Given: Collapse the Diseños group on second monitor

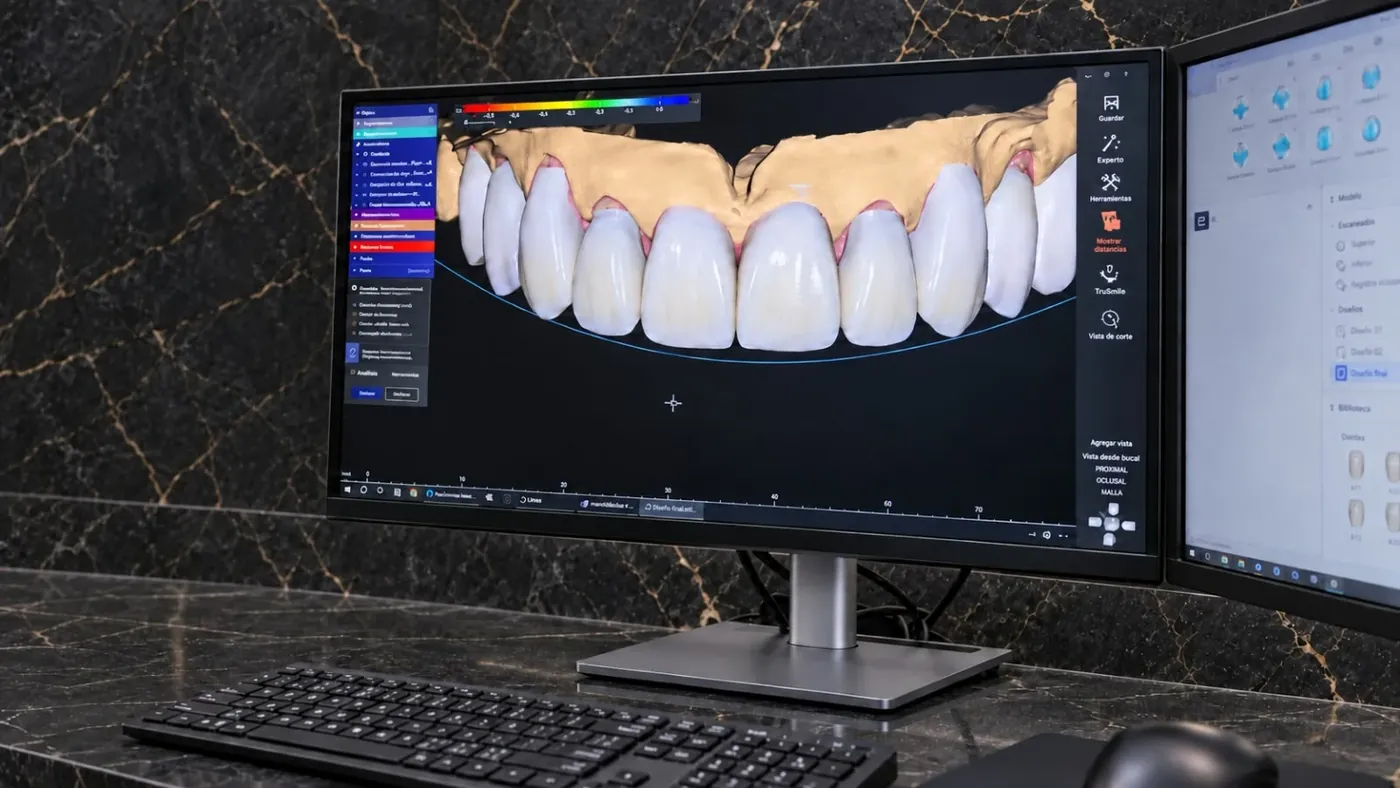Looking at the screenshot, I should click(1332, 309).
